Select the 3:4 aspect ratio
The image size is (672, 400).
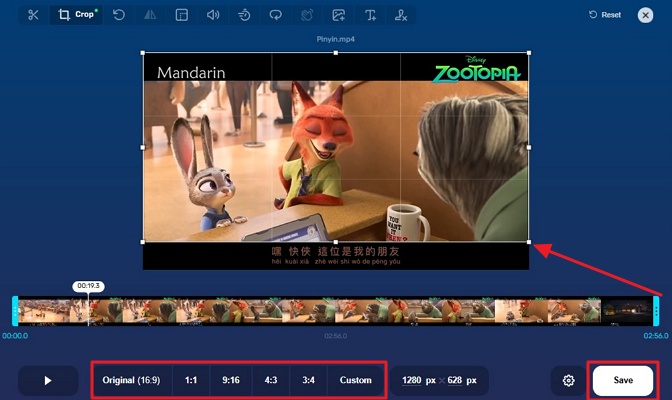click(x=308, y=380)
